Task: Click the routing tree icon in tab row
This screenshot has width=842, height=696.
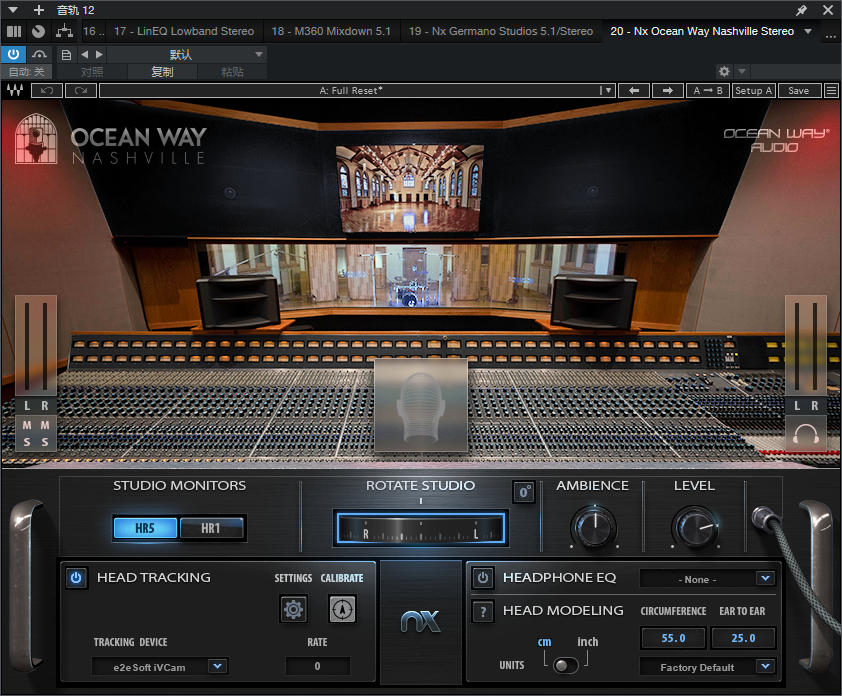Action: point(64,31)
